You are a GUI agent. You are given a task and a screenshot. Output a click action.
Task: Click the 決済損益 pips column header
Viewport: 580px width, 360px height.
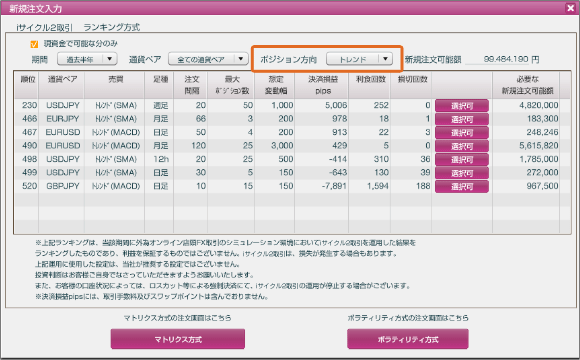[x=322, y=85]
